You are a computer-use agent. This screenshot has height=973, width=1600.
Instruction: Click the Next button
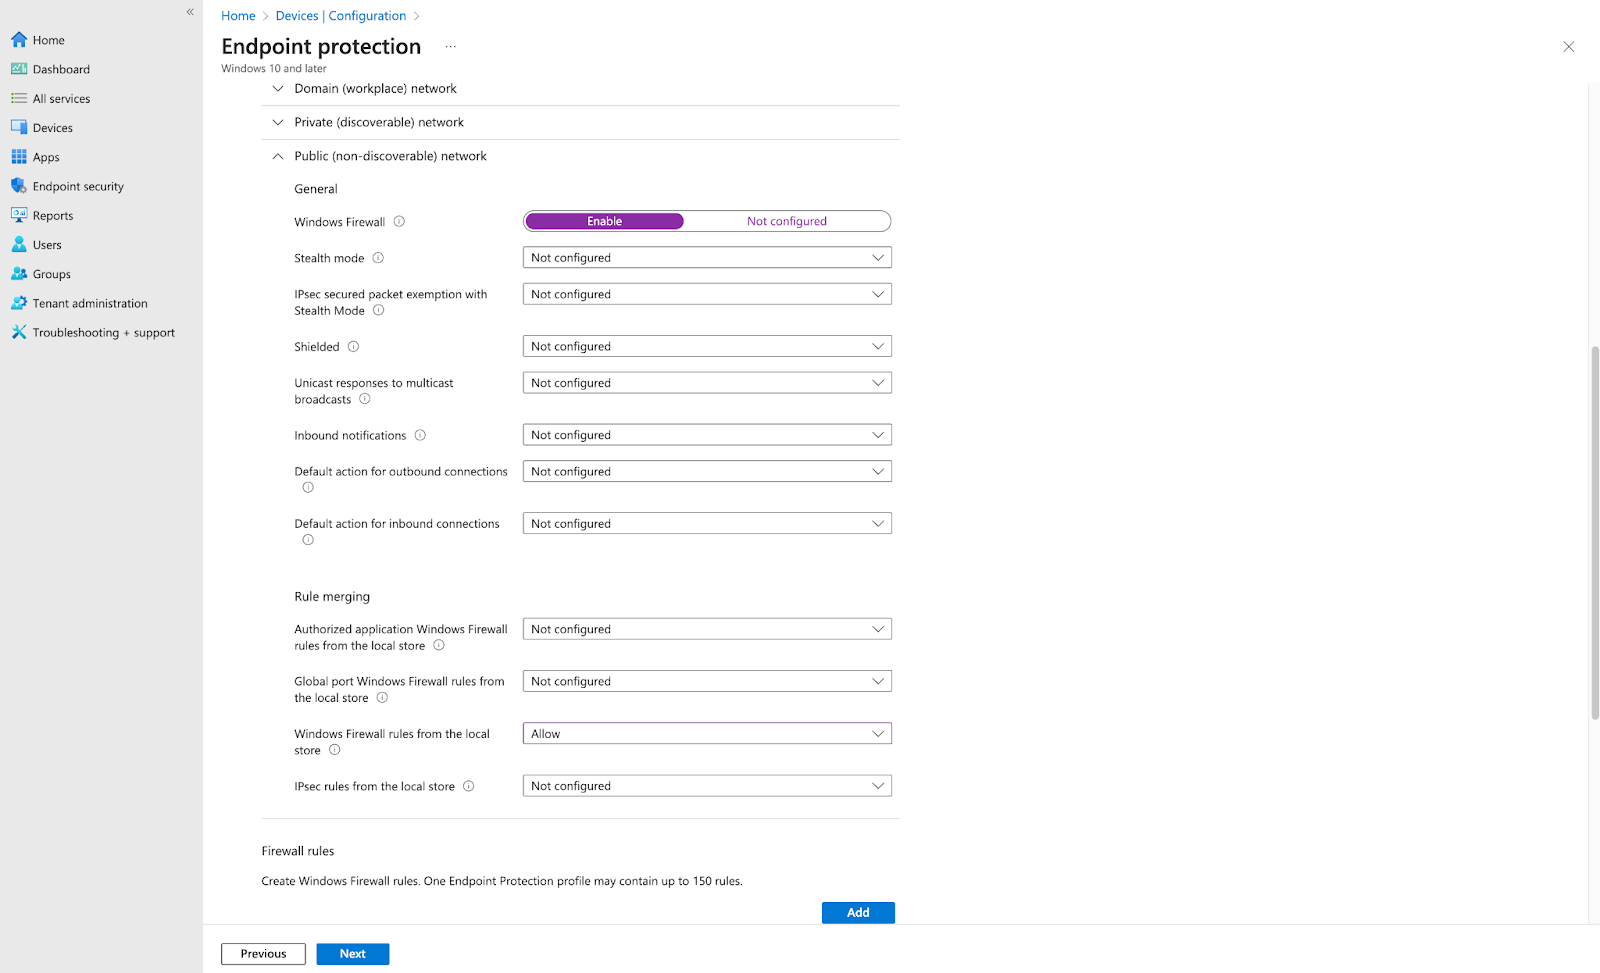tap(353, 954)
